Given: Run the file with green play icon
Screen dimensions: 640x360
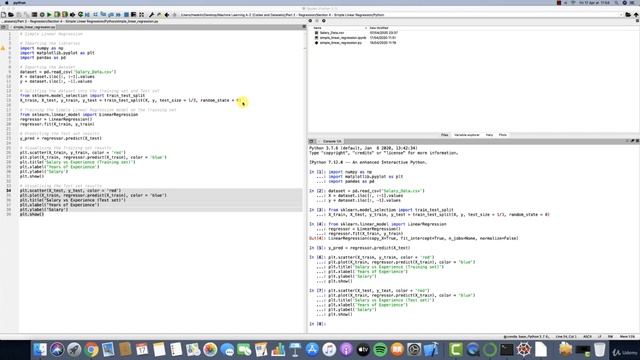Looking at the screenshot, I should pos(49,15).
